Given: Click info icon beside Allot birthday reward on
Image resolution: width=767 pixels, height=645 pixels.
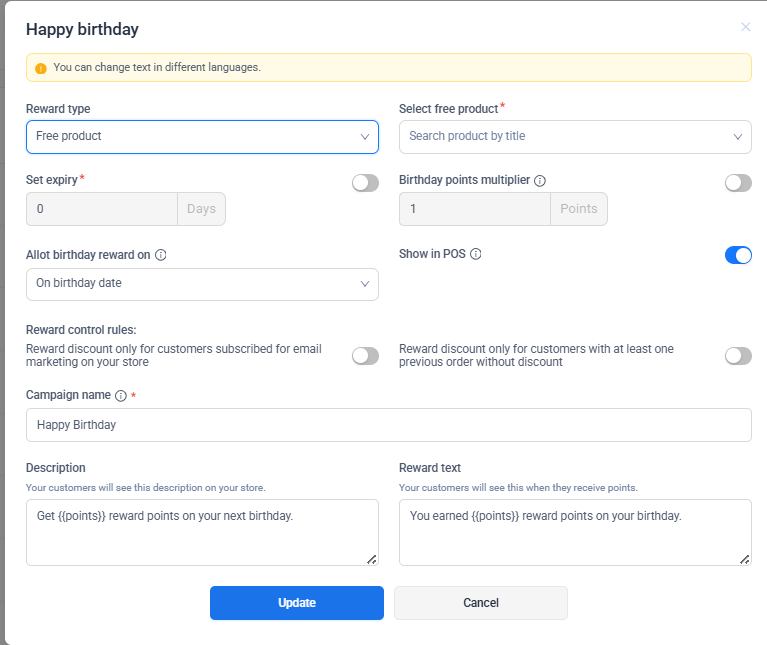Looking at the screenshot, I should pyautogui.click(x=161, y=255).
